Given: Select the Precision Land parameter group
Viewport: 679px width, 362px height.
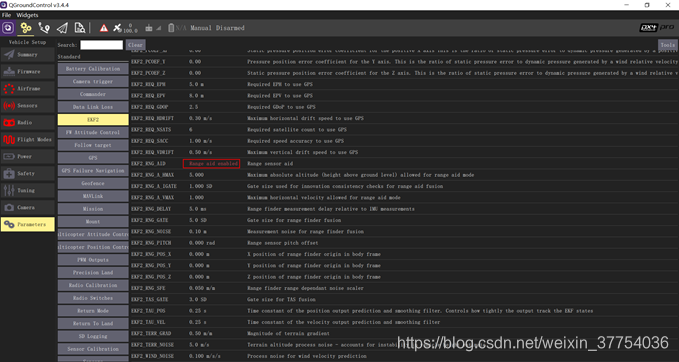Looking at the screenshot, I should tap(93, 272).
